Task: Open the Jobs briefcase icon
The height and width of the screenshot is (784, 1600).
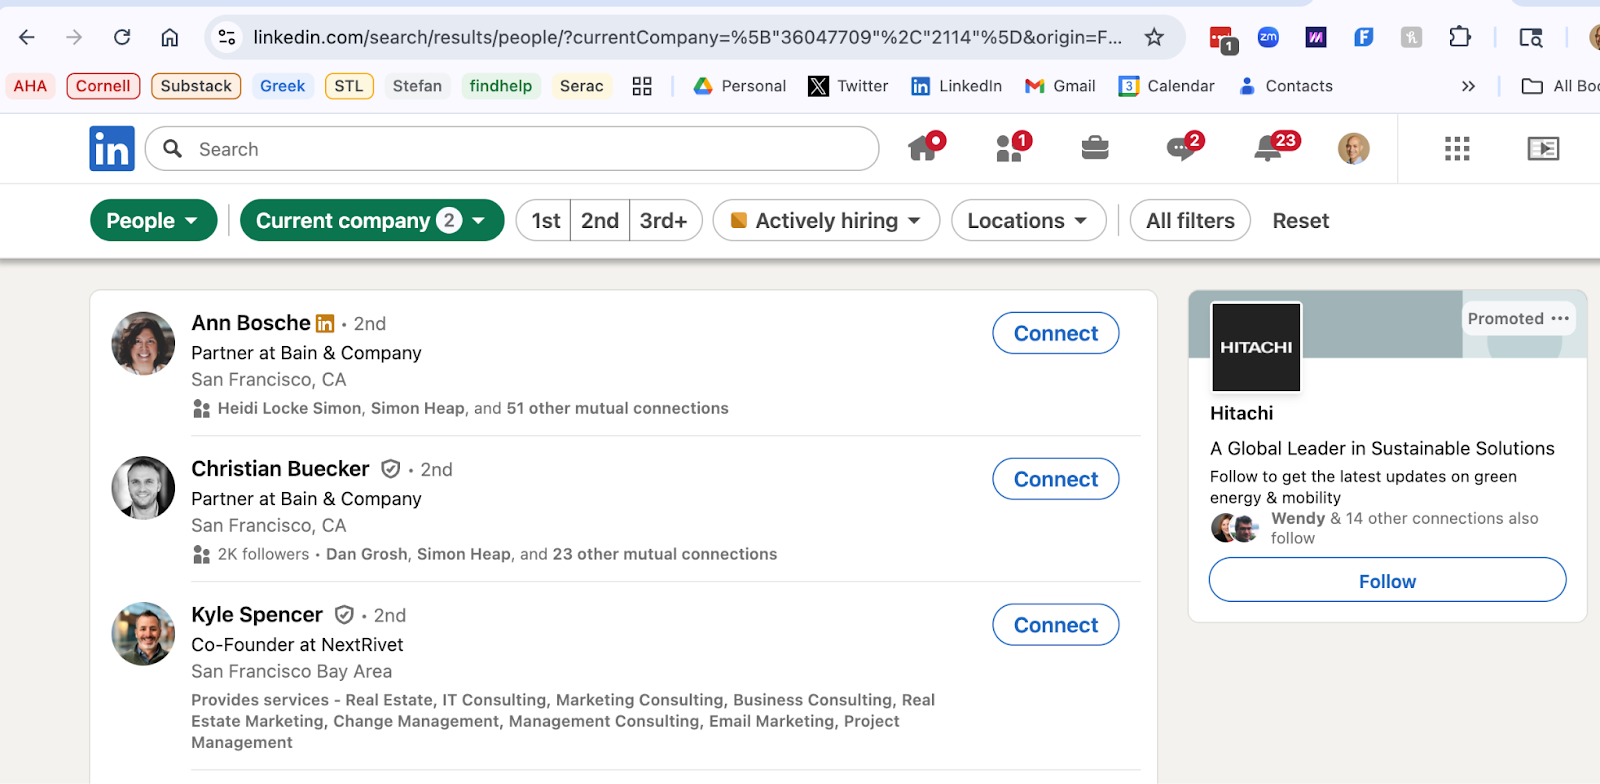Action: click(1095, 149)
